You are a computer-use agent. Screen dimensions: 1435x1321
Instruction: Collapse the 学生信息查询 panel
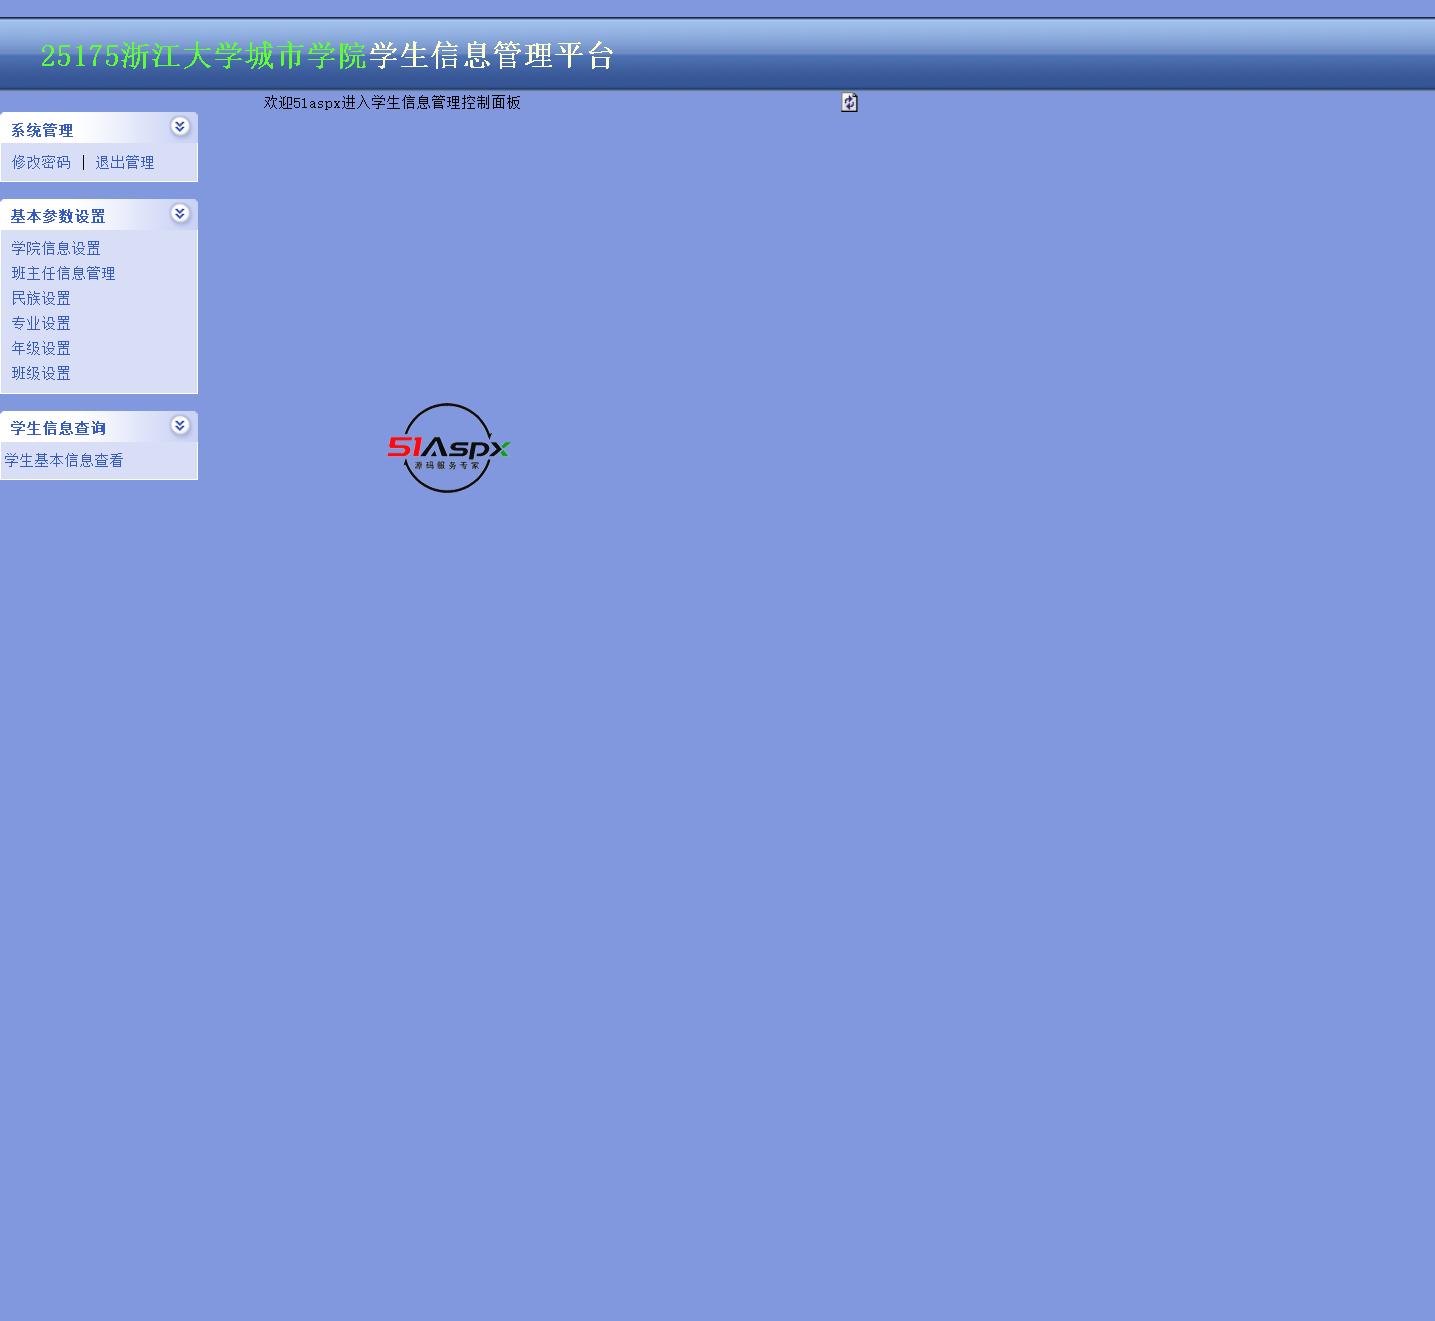pyautogui.click(x=180, y=425)
